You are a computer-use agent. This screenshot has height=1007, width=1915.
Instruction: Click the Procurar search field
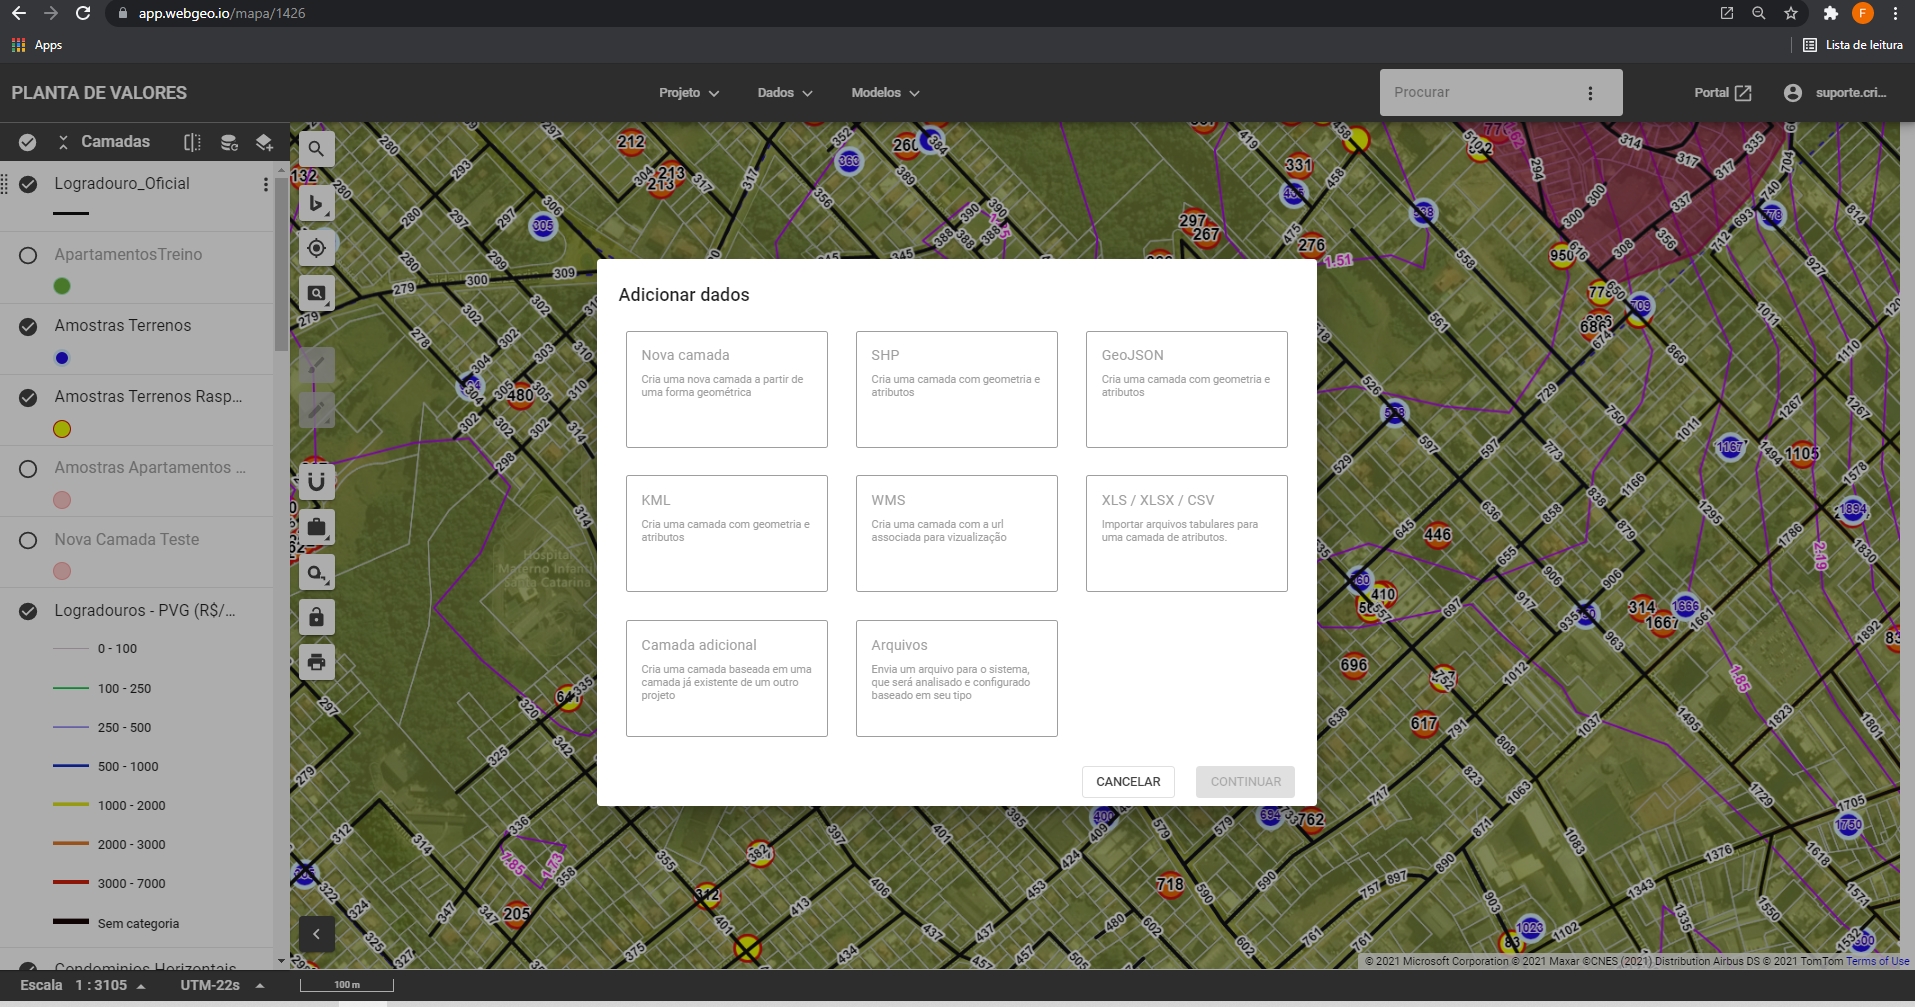[x=1480, y=92]
